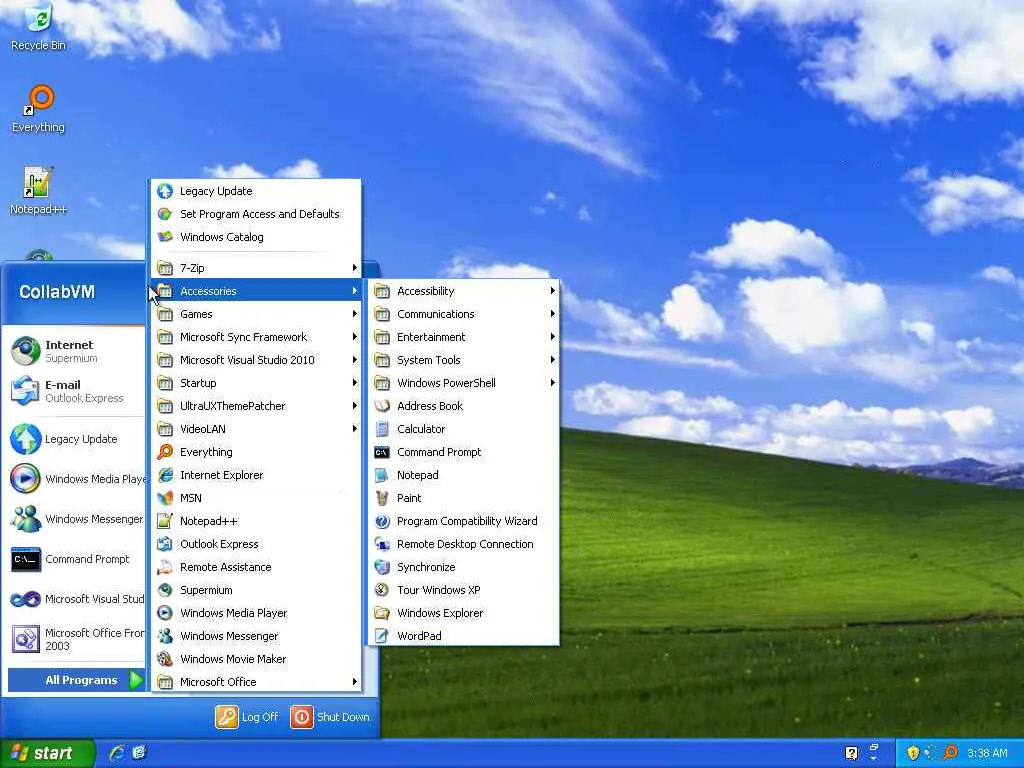The width and height of the screenshot is (1024, 768).
Task: Click the taskbar clock showing 3:38 AM
Action: click(x=987, y=753)
